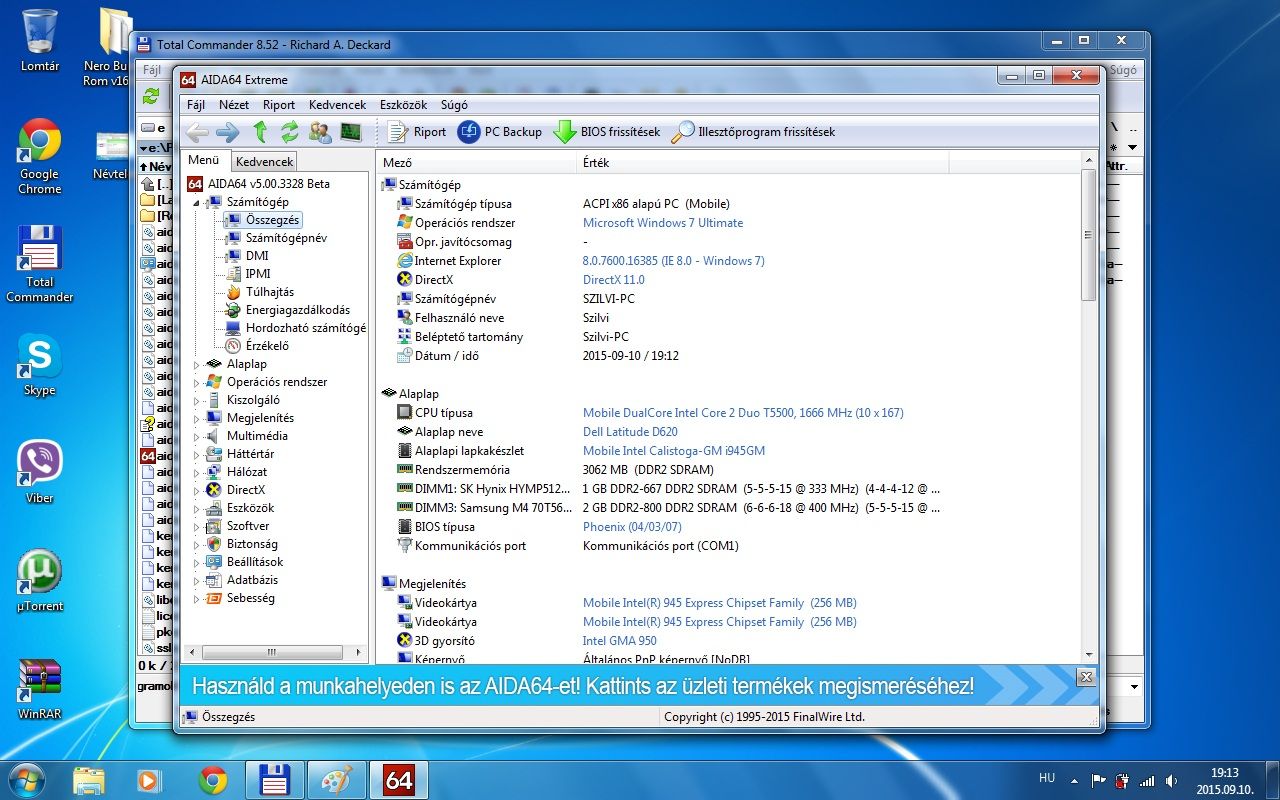
Task: Go up one level with green arrow
Action: click(260, 131)
